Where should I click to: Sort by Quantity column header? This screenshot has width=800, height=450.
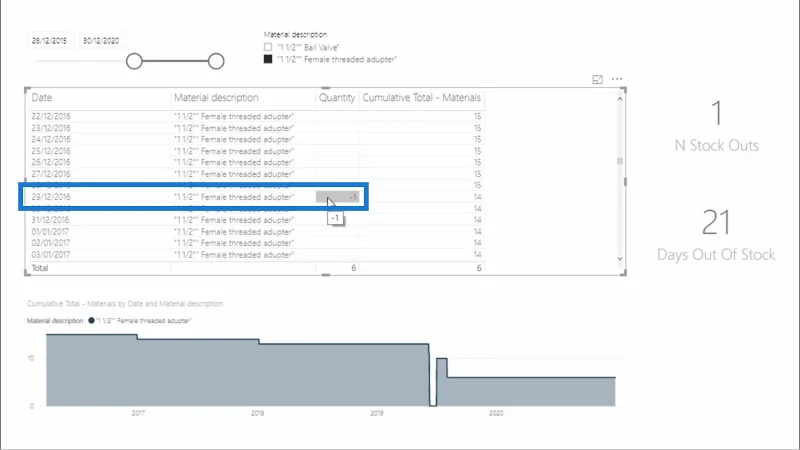(x=337, y=97)
